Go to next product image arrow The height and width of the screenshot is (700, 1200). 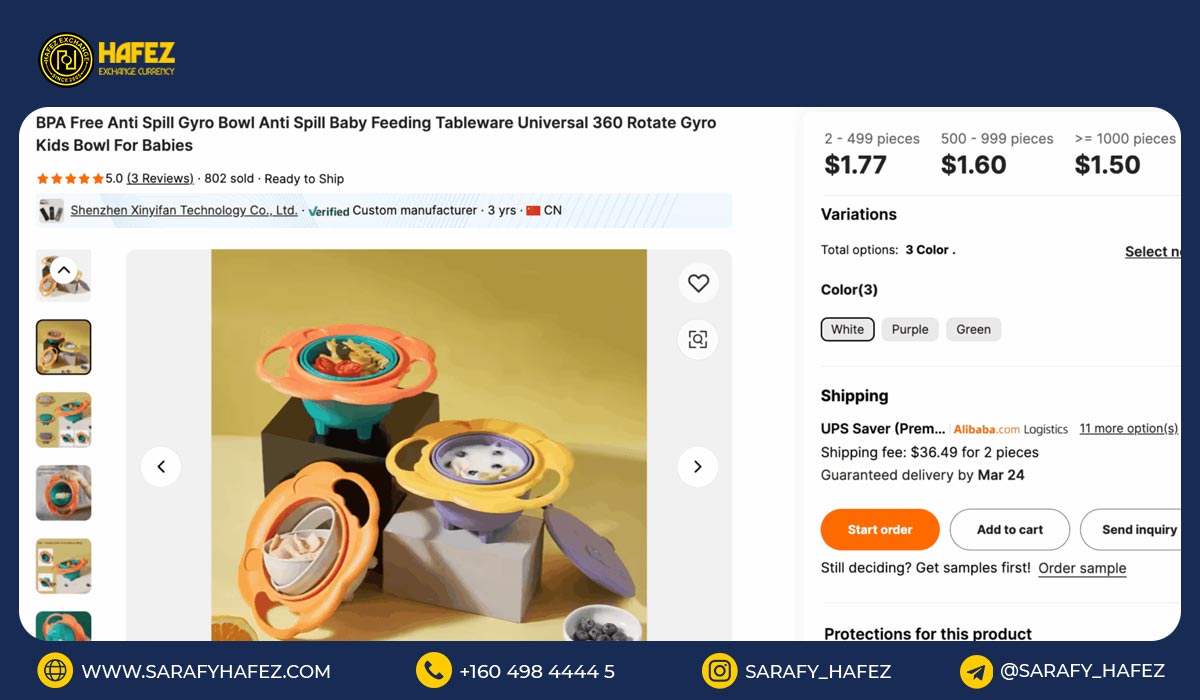(x=697, y=466)
